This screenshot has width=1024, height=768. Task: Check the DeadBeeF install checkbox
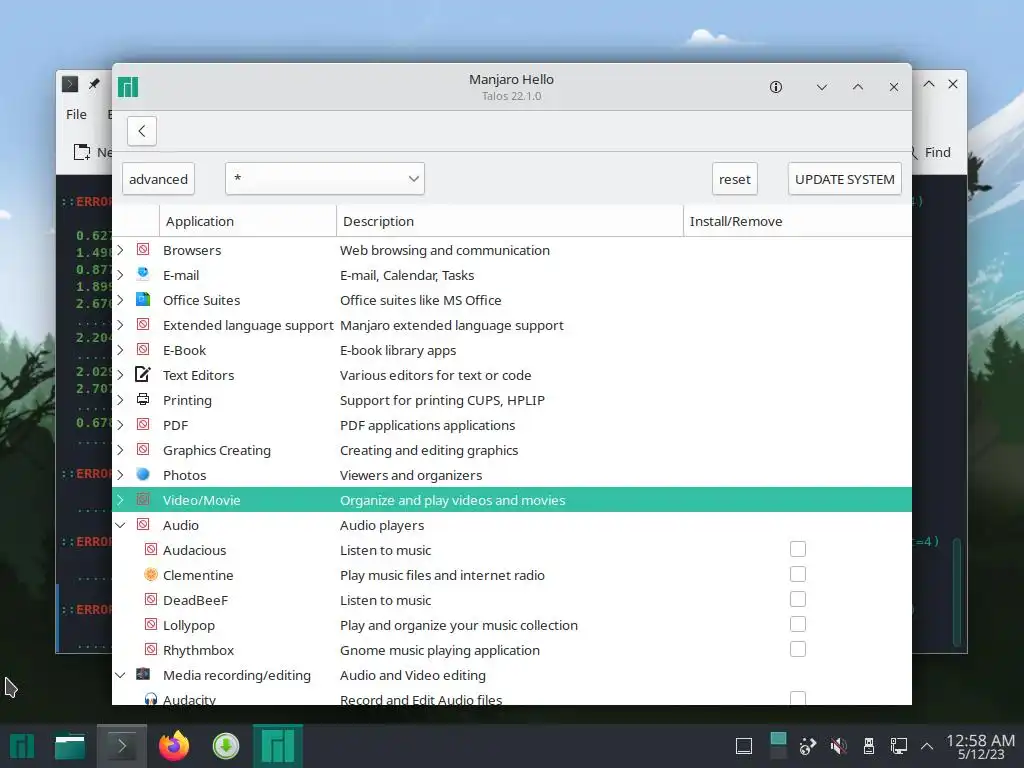(x=797, y=599)
